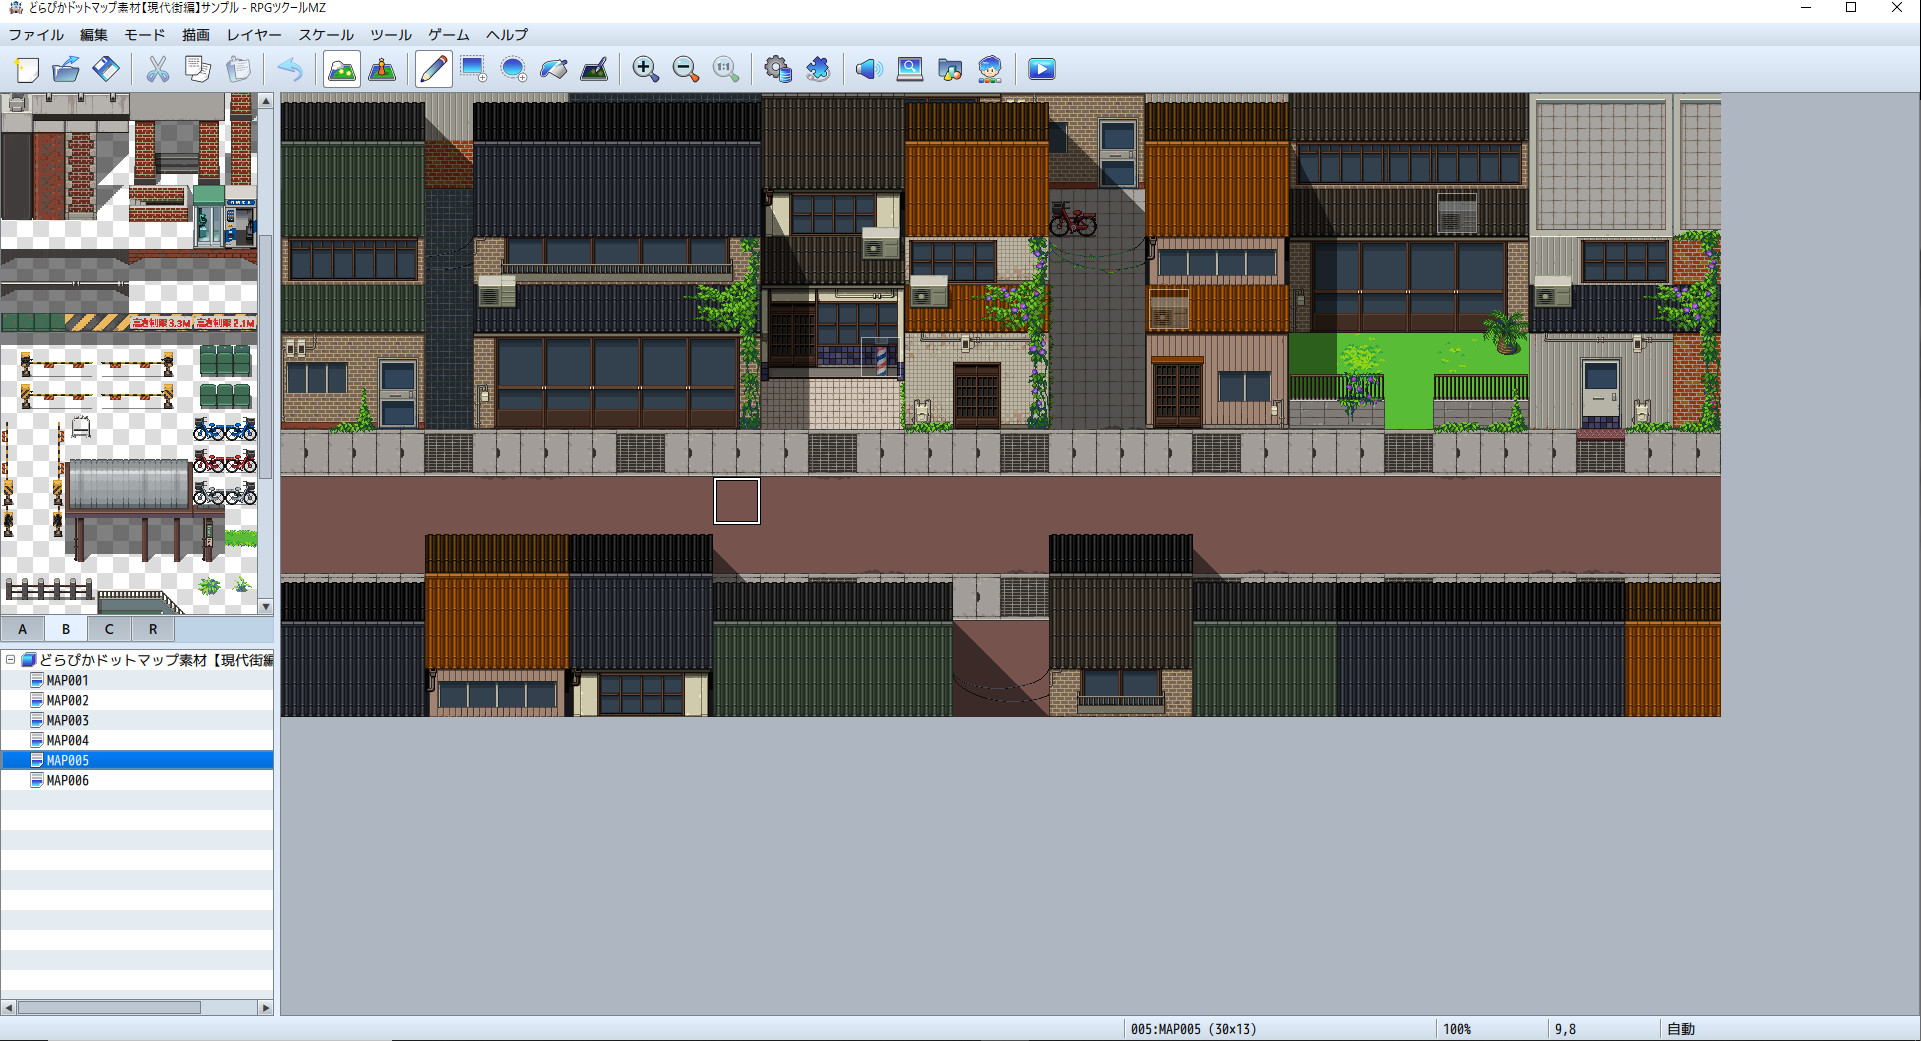1921x1041 pixels.
Task: Collapse the どらぴか project tree root
Action: click(x=9, y=660)
